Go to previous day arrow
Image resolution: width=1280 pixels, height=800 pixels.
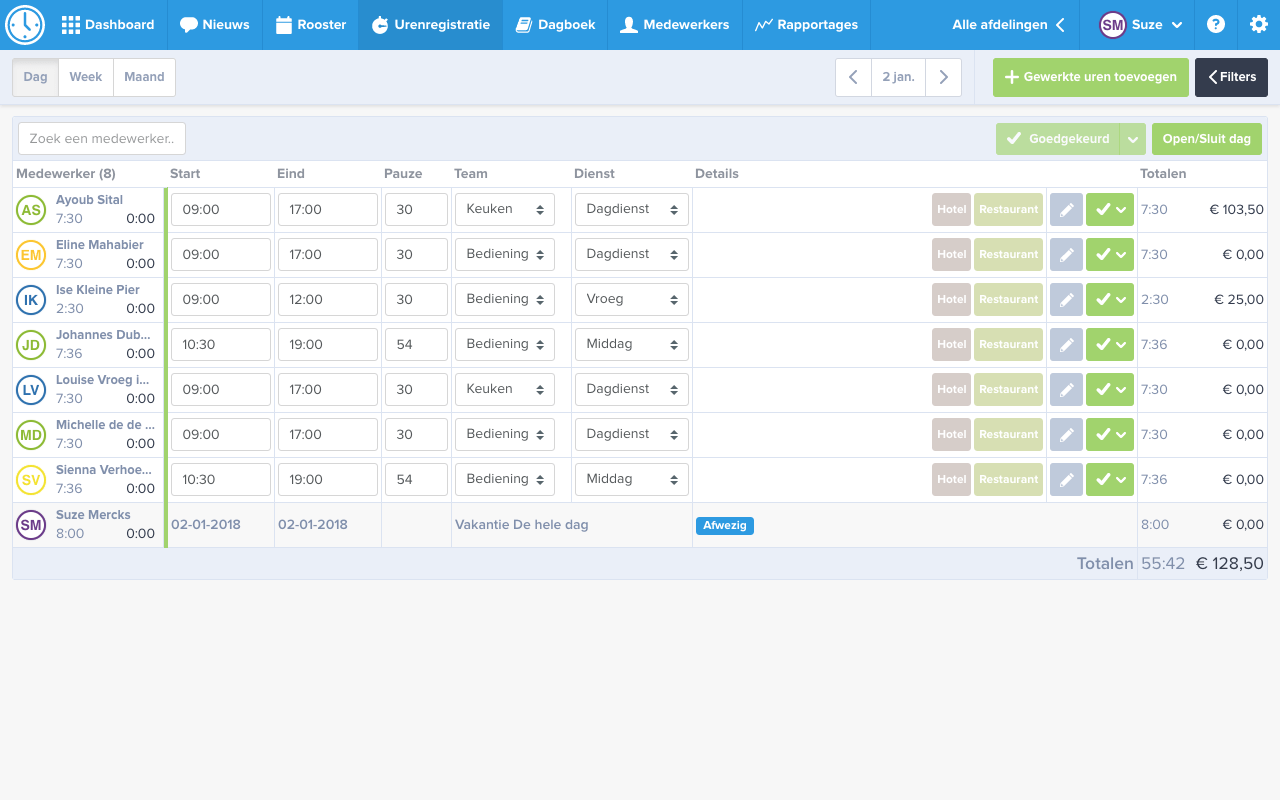click(x=853, y=77)
